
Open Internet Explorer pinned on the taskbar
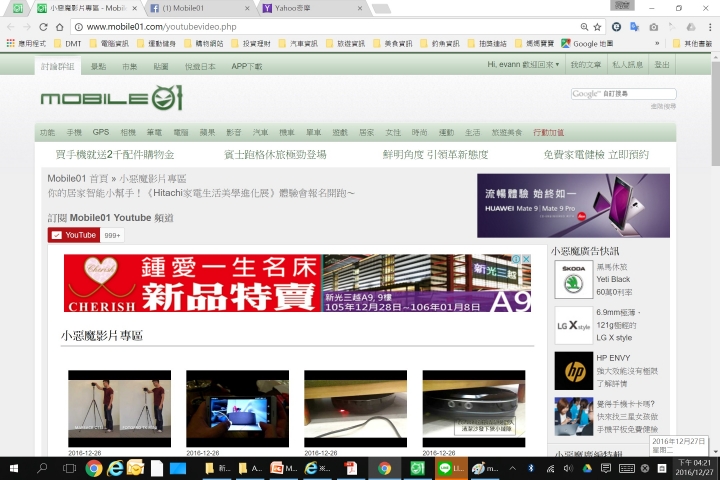pos(115,469)
